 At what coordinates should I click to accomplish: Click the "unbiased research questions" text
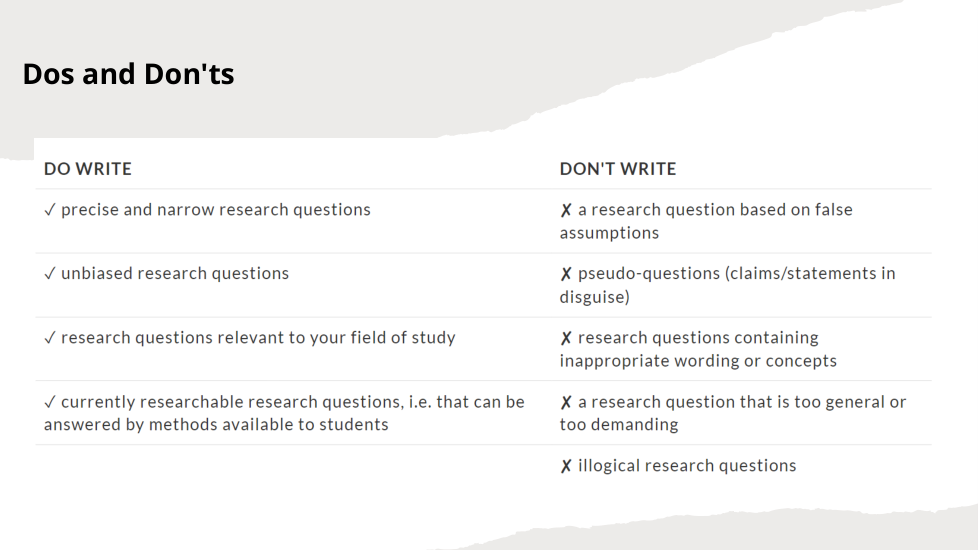click(175, 274)
